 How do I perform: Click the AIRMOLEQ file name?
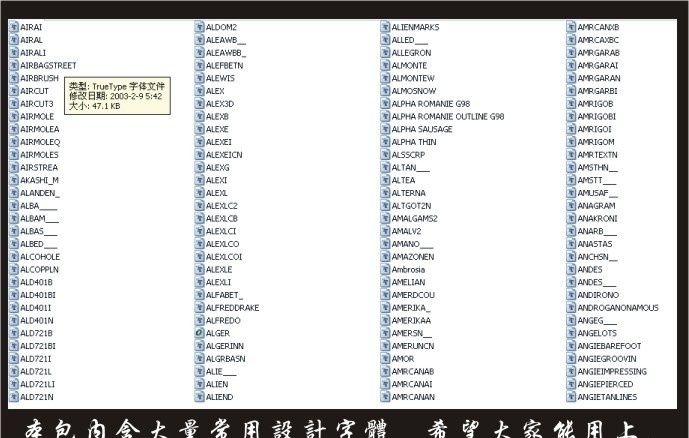coord(40,142)
